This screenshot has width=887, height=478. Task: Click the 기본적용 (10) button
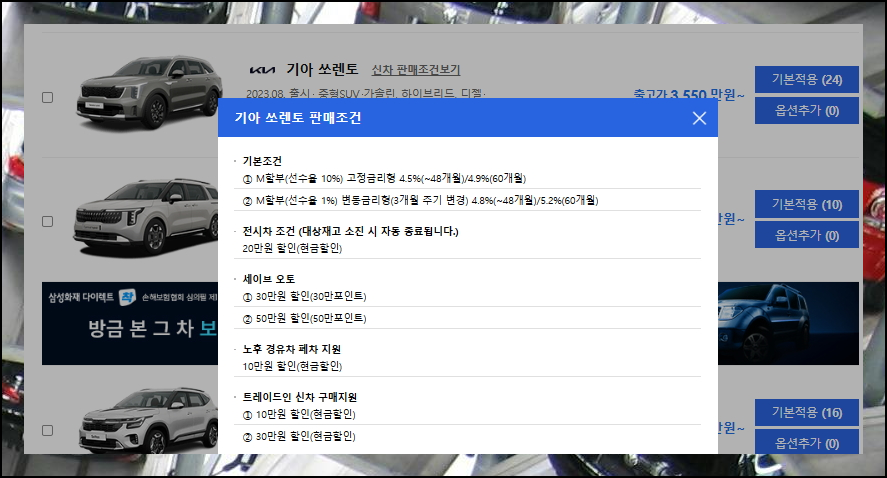coord(807,204)
